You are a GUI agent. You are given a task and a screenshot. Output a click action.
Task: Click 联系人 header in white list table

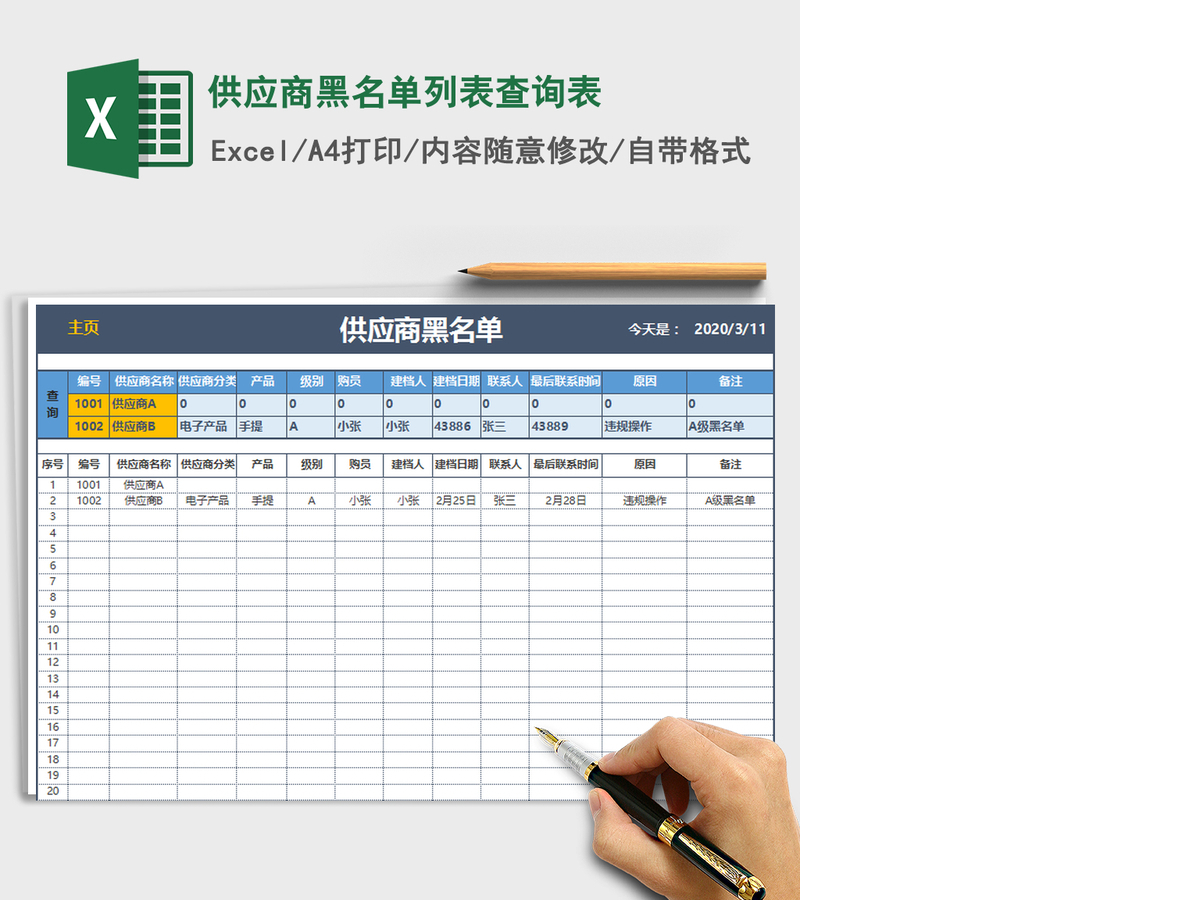[505, 464]
